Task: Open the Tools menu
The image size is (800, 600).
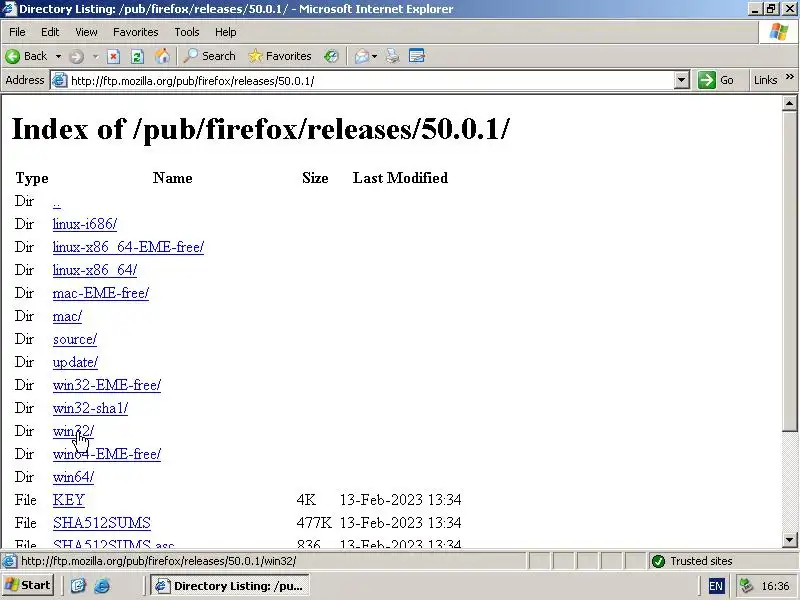Action: pyautogui.click(x=187, y=32)
